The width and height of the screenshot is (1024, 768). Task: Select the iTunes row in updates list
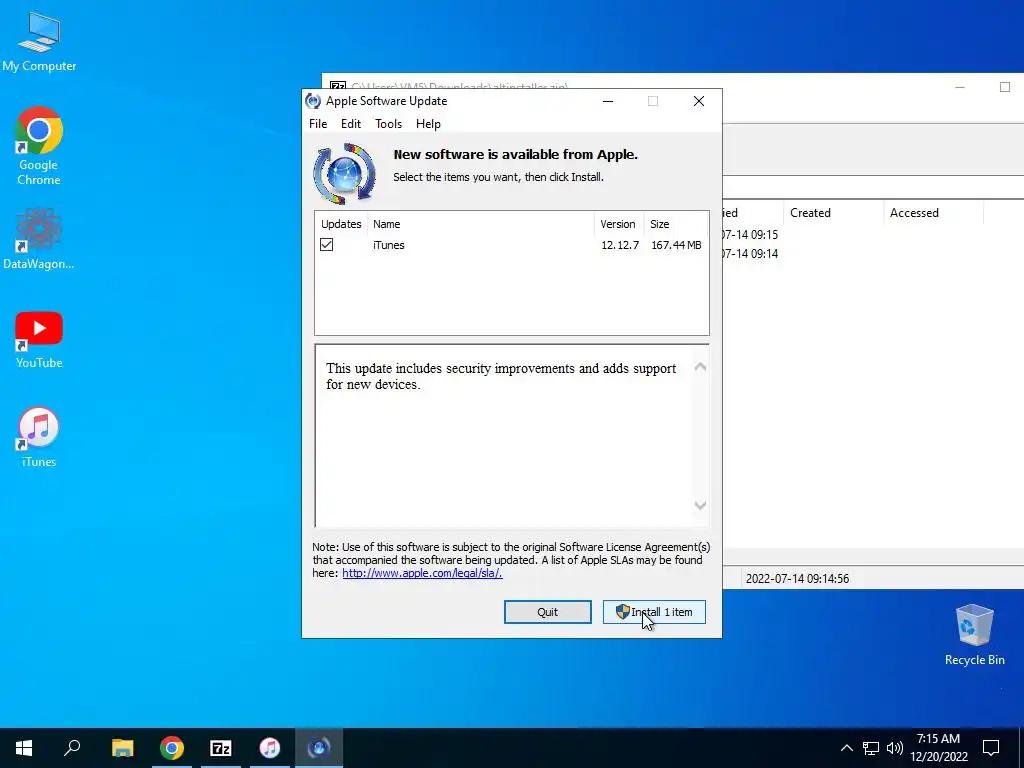[x=511, y=245]
